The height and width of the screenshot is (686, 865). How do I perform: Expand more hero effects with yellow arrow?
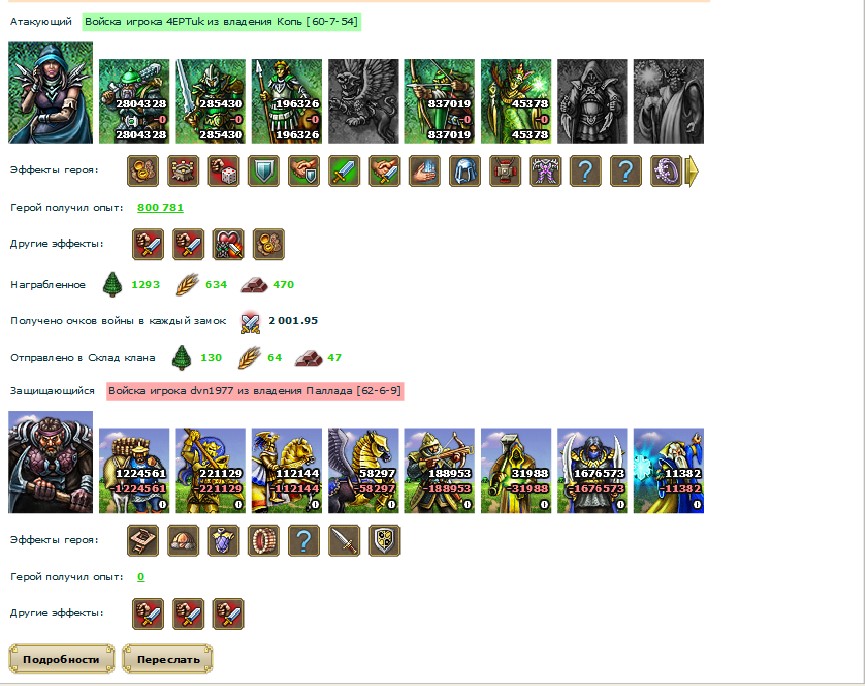(692, 171)
